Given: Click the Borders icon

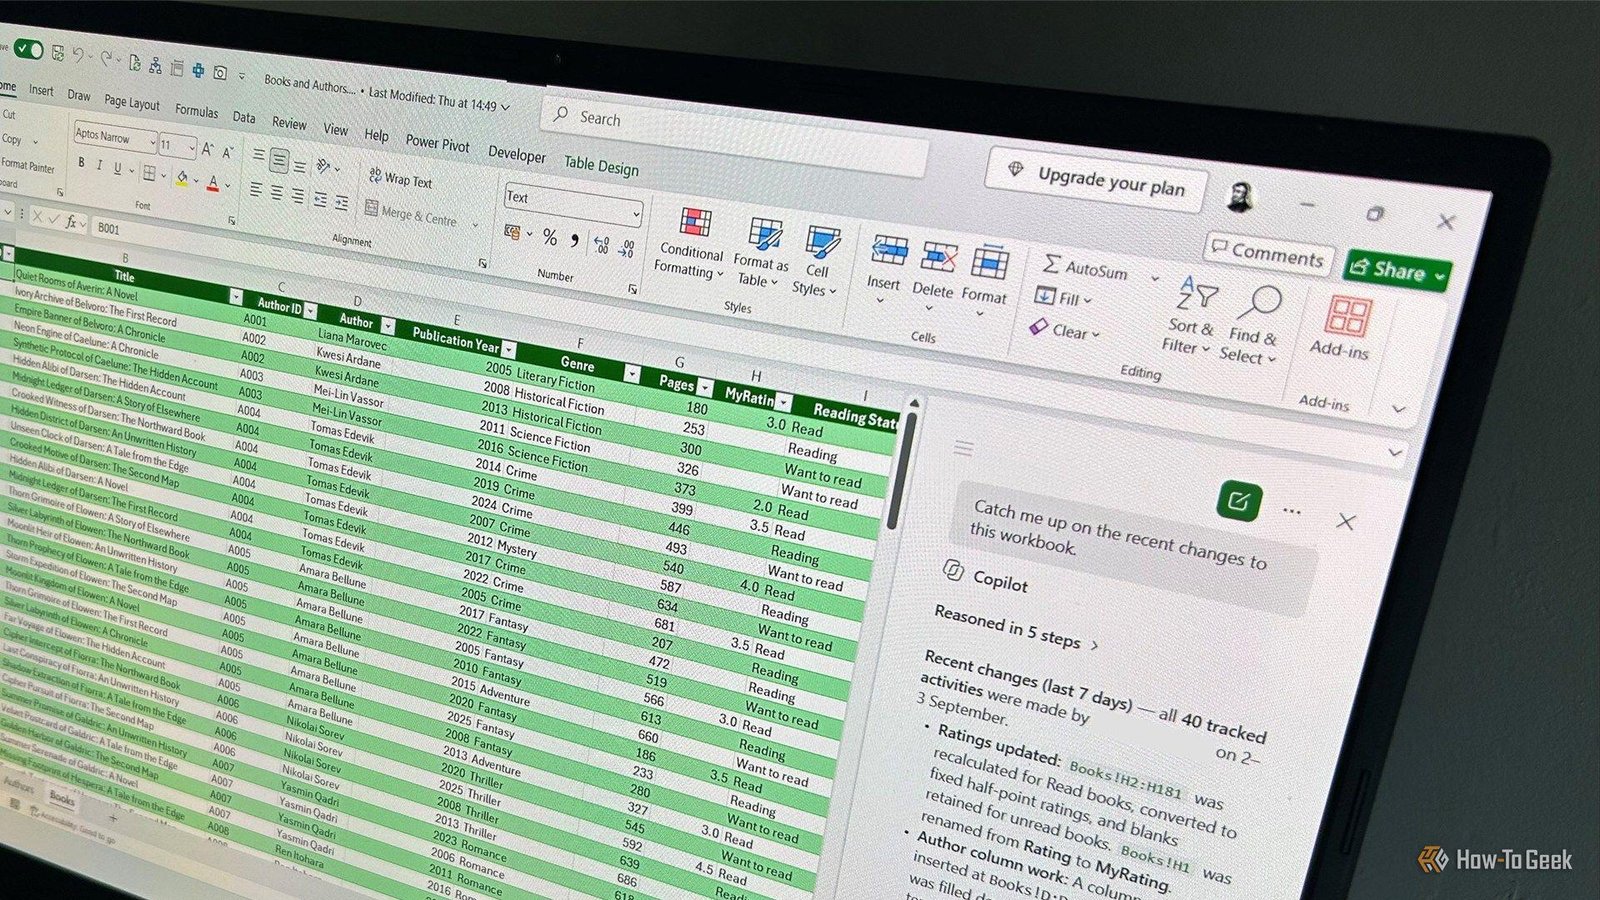Looking at the screenshot, I should coord(148,174).
